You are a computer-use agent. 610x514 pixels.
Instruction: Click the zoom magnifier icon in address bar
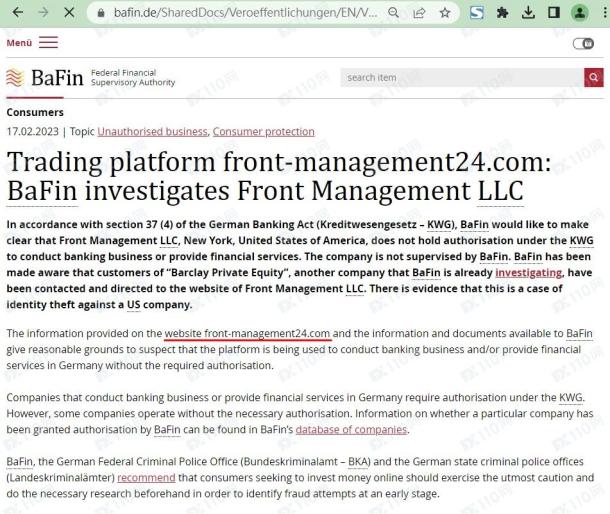click(x=393, y=13)
